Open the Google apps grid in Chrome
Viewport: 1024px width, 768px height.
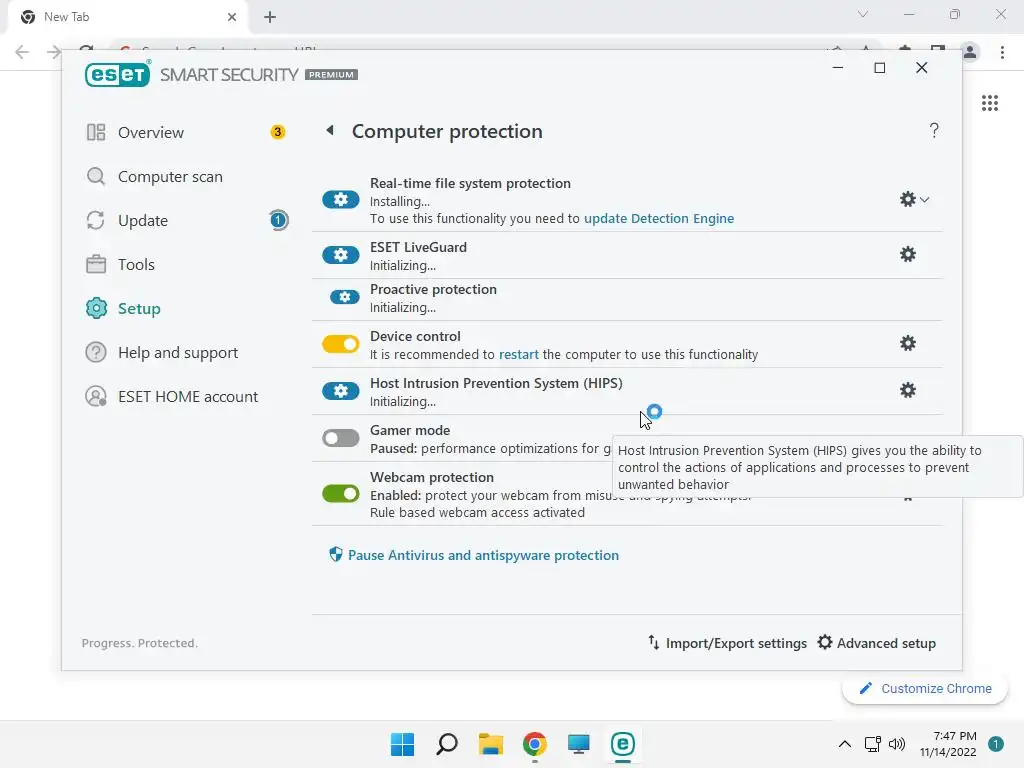tap(989, 103)
